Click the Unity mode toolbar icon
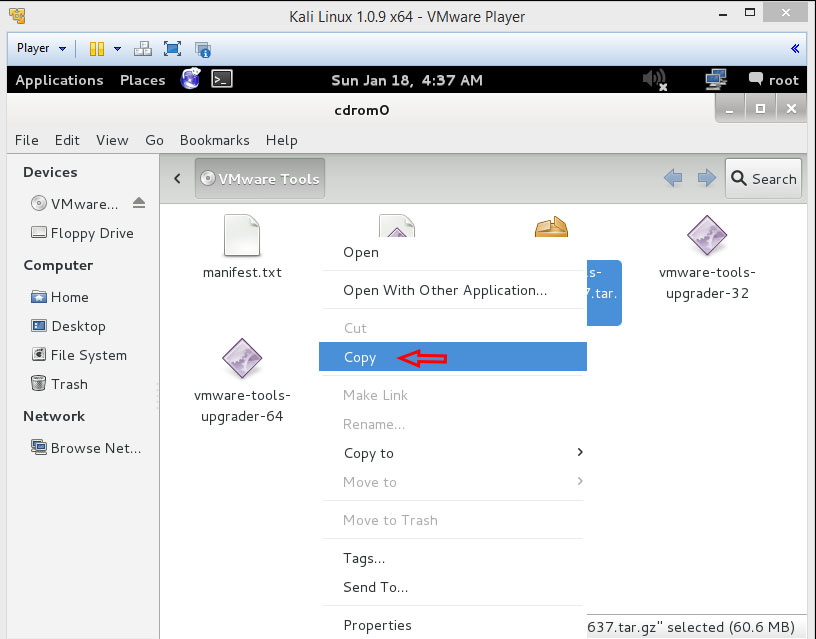Screen dimensions: 816x639 (x=202, y=49)
